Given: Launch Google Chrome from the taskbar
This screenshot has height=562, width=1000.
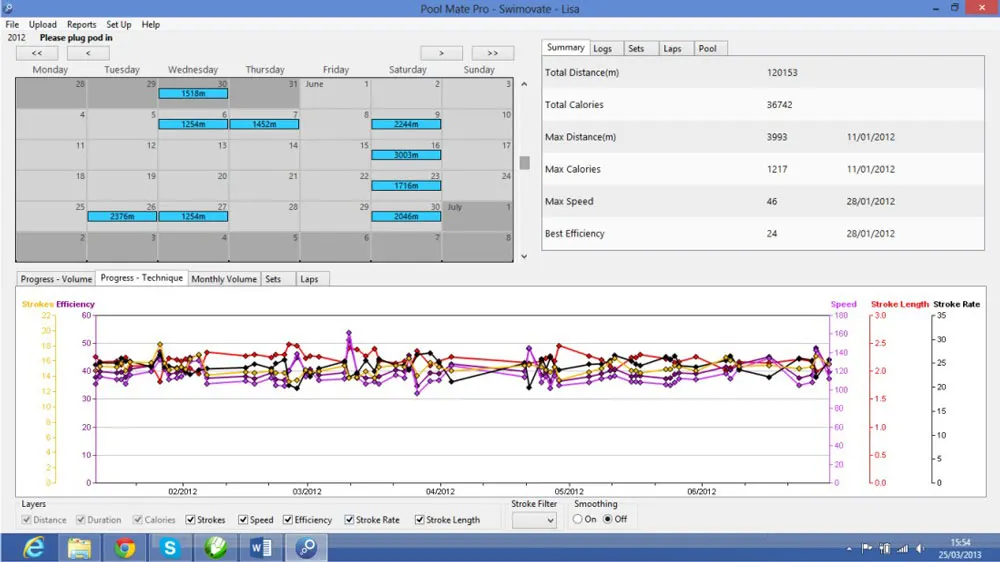Looking at the screenshot, I should (125, 547).
